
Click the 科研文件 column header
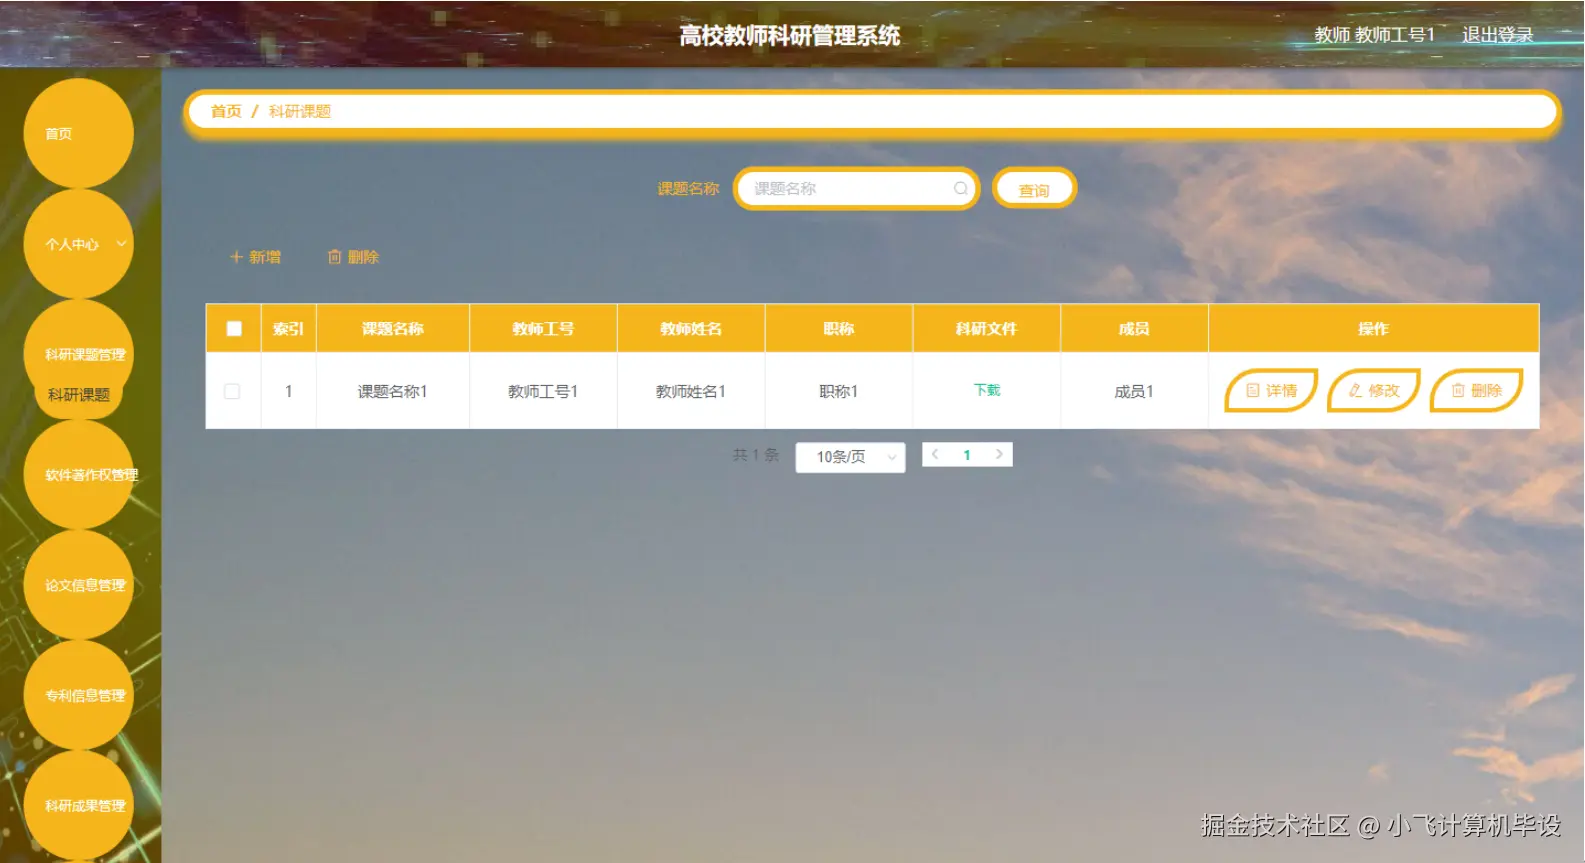click(986, 328)
